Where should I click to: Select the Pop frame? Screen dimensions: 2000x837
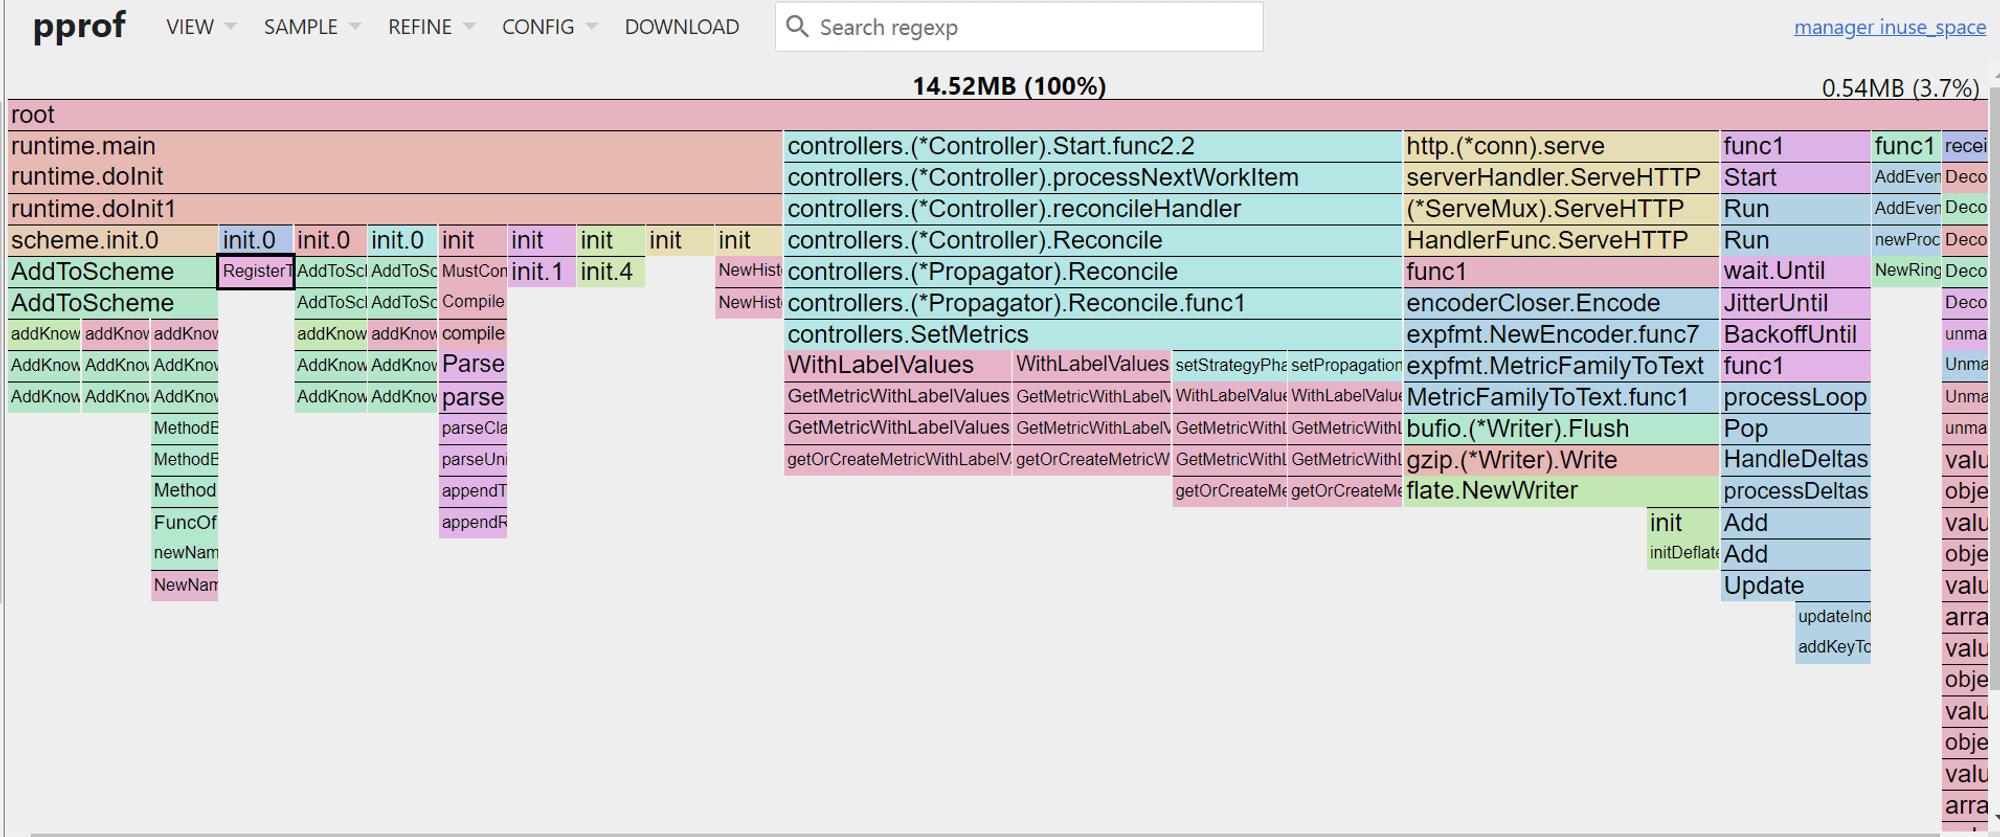1796,428
